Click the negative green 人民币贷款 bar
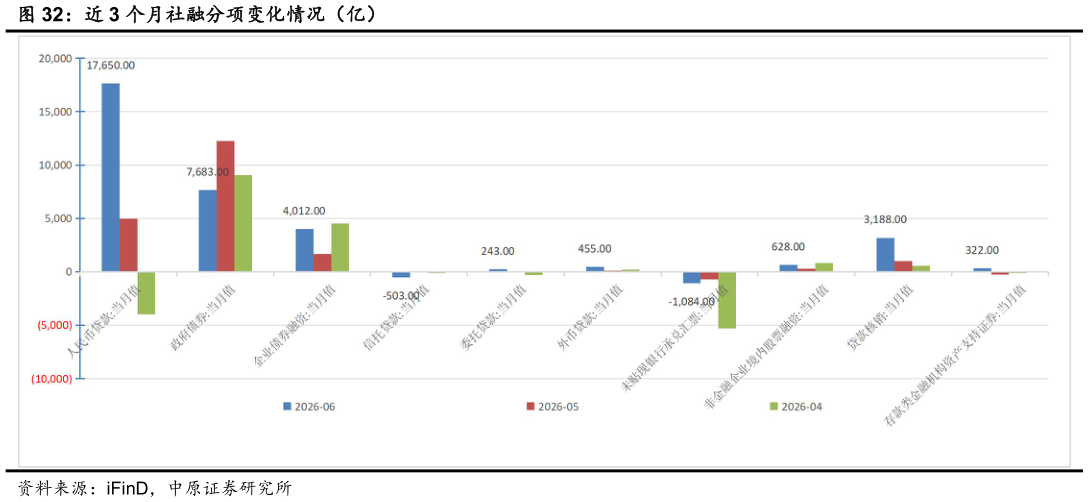This screenshot has height=502, width=1088. [x=146, y=293]
